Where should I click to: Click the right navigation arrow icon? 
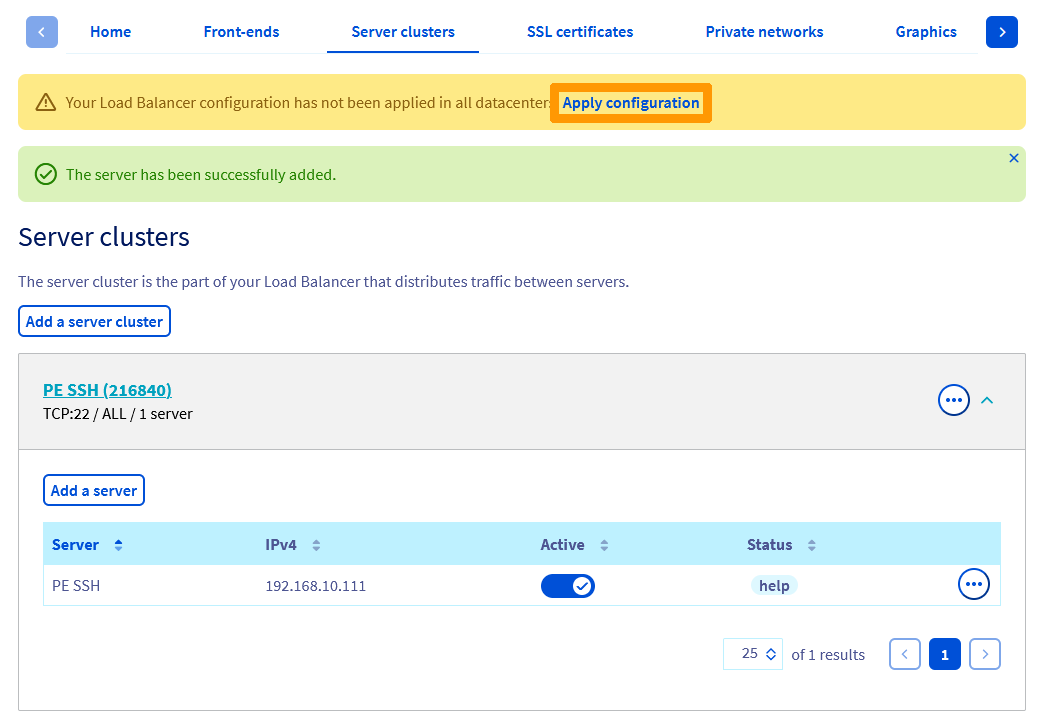pyautogui.click(x=1001, y=32)
